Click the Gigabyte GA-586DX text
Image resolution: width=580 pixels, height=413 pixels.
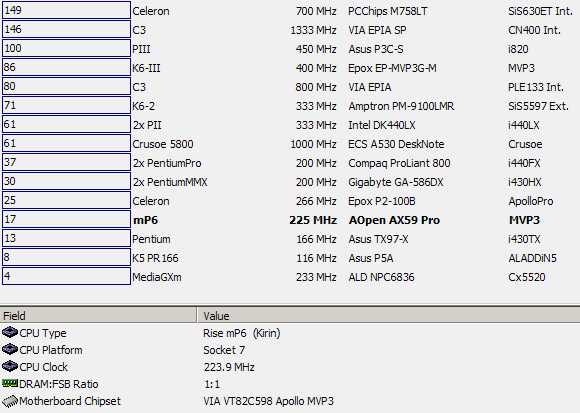[x=396, y=182]
